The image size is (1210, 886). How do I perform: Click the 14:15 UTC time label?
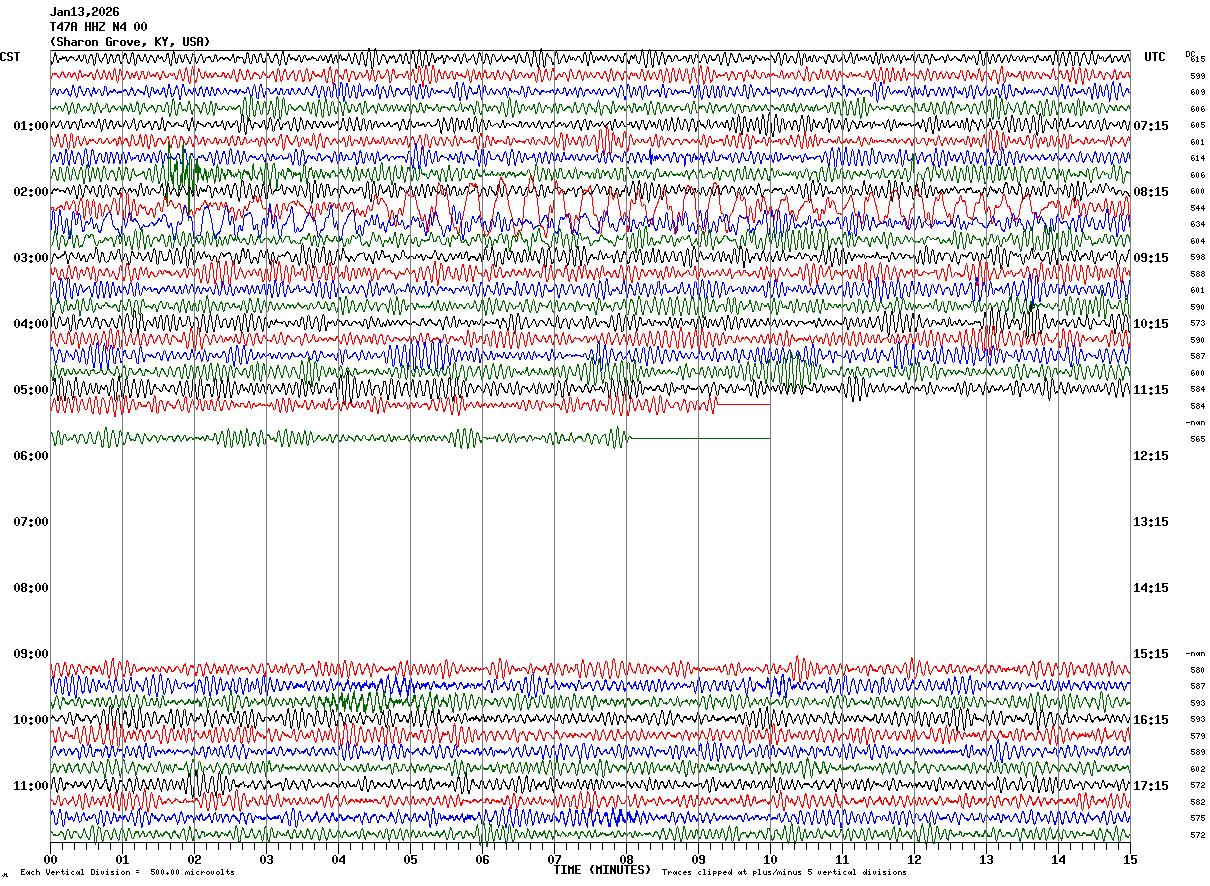coord(1151,588)
